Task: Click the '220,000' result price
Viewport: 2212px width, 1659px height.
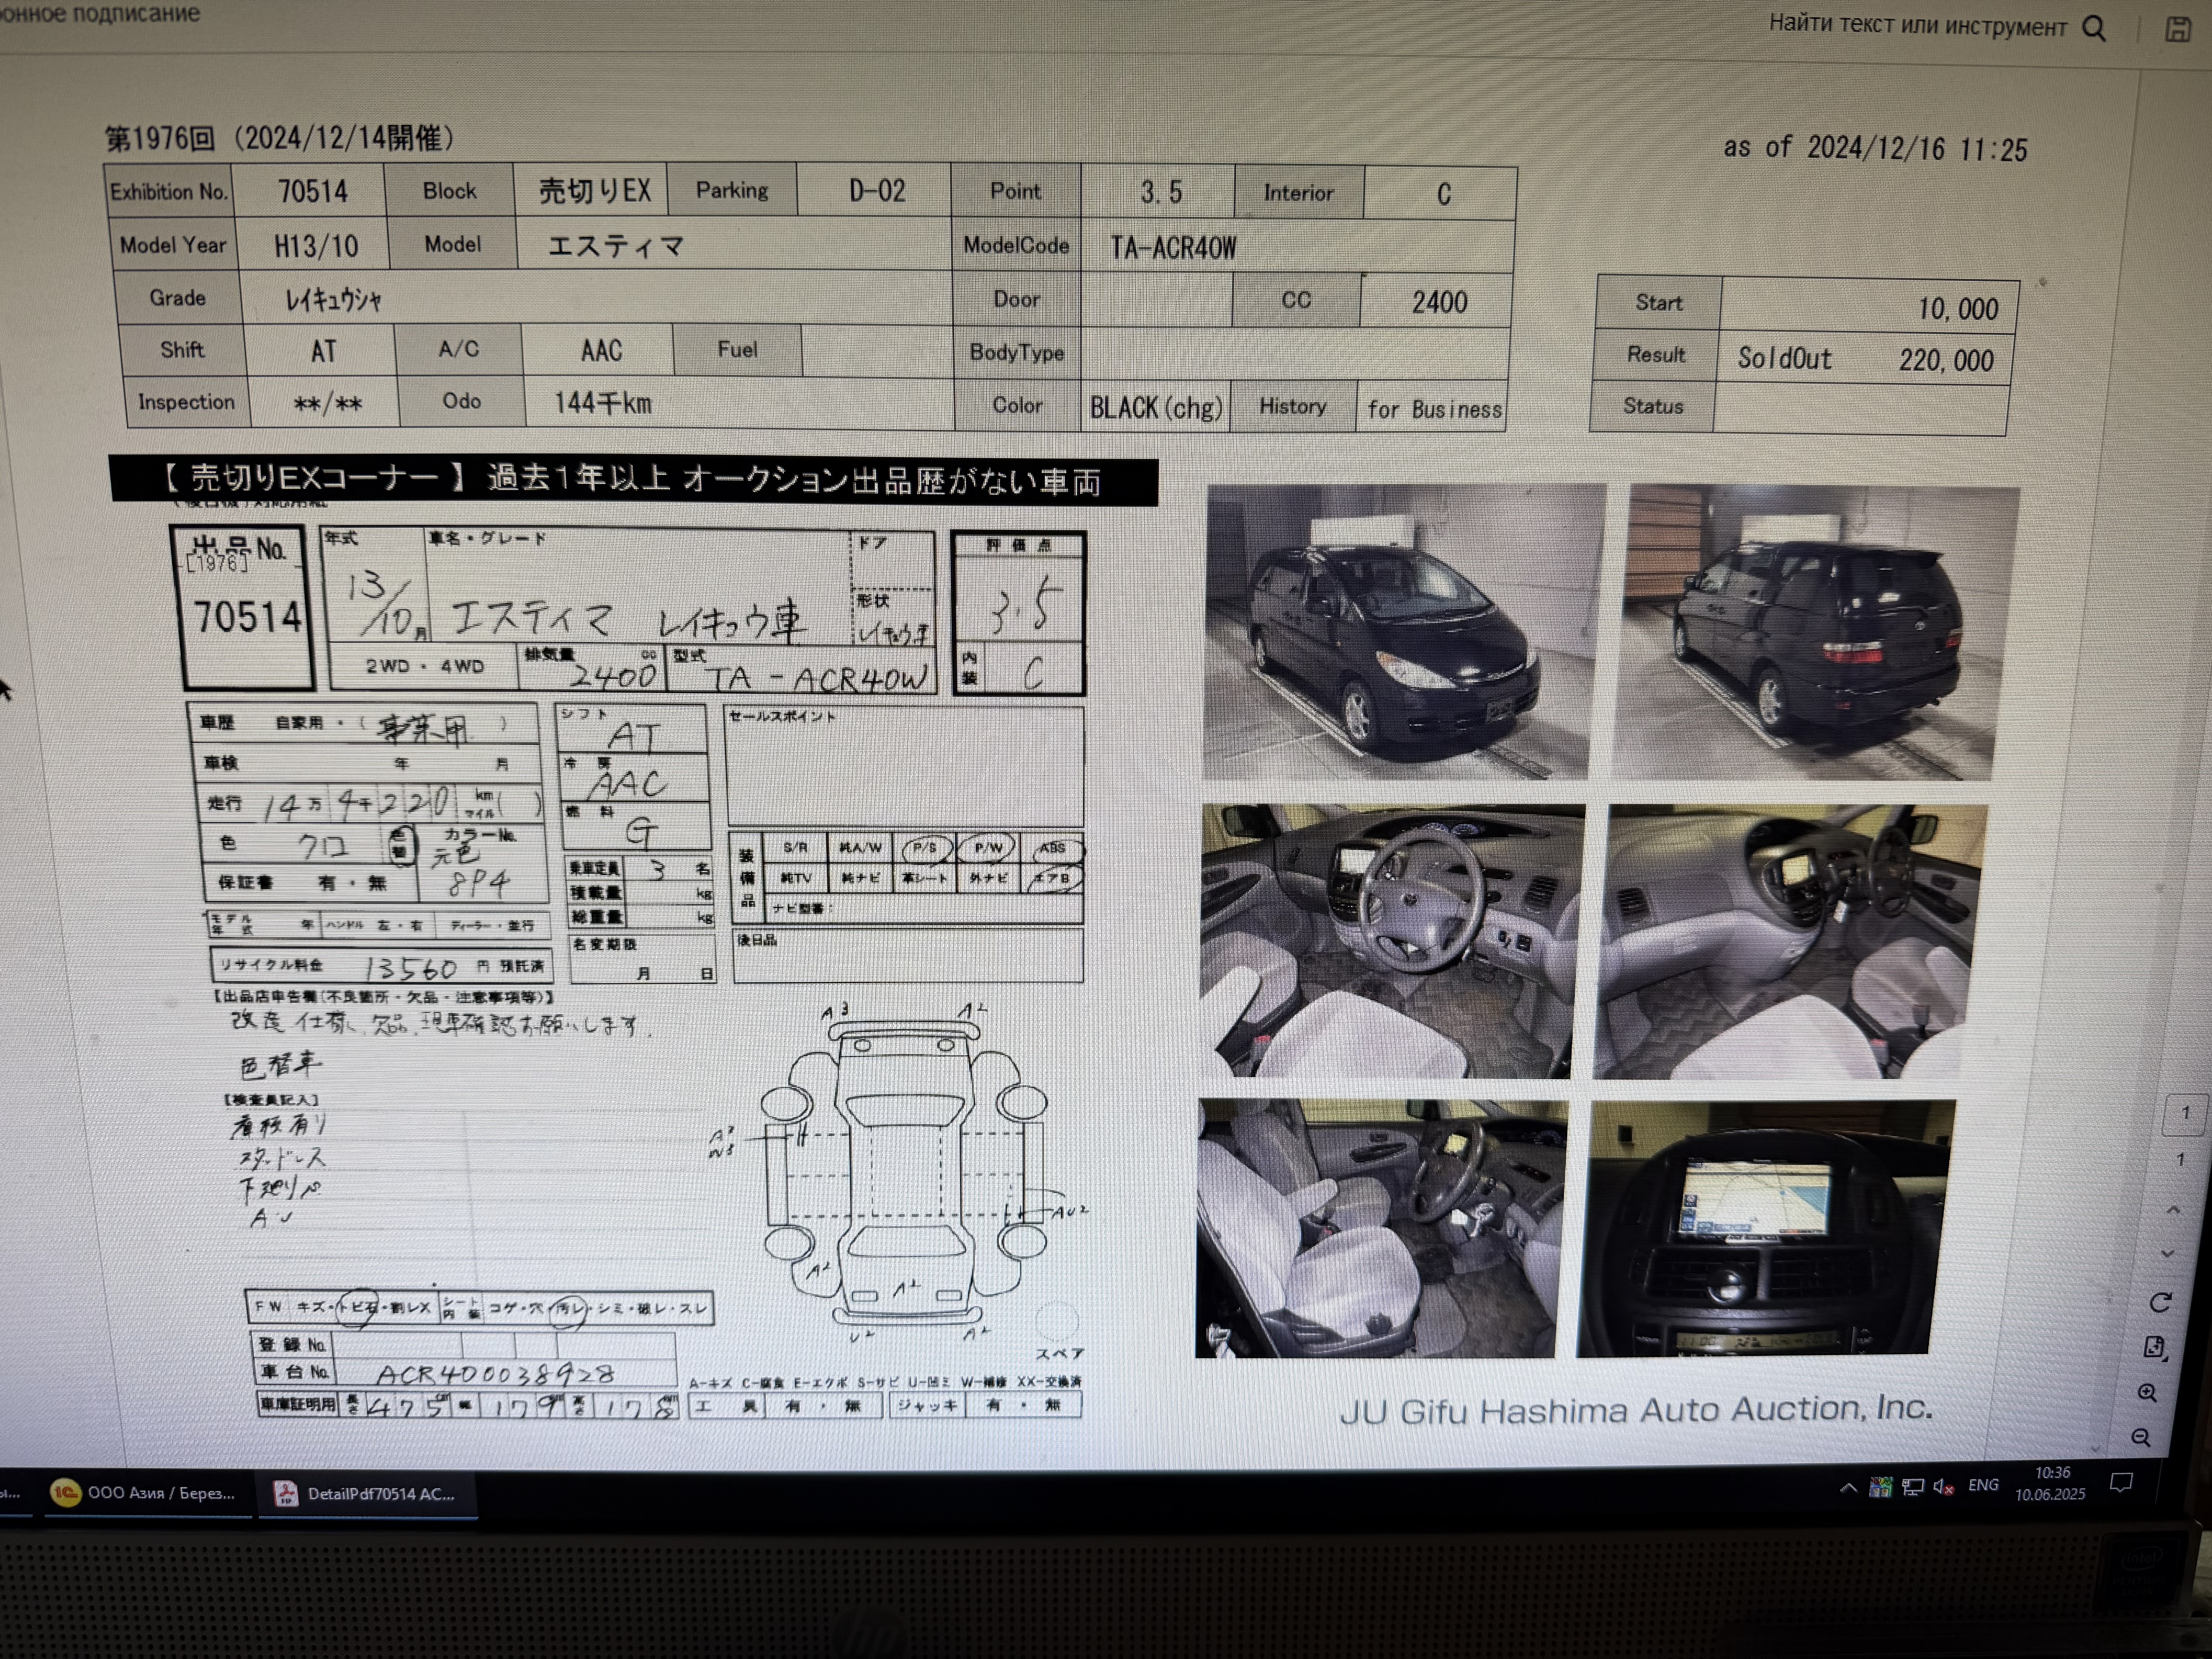Action: [x=1945, y=360]
